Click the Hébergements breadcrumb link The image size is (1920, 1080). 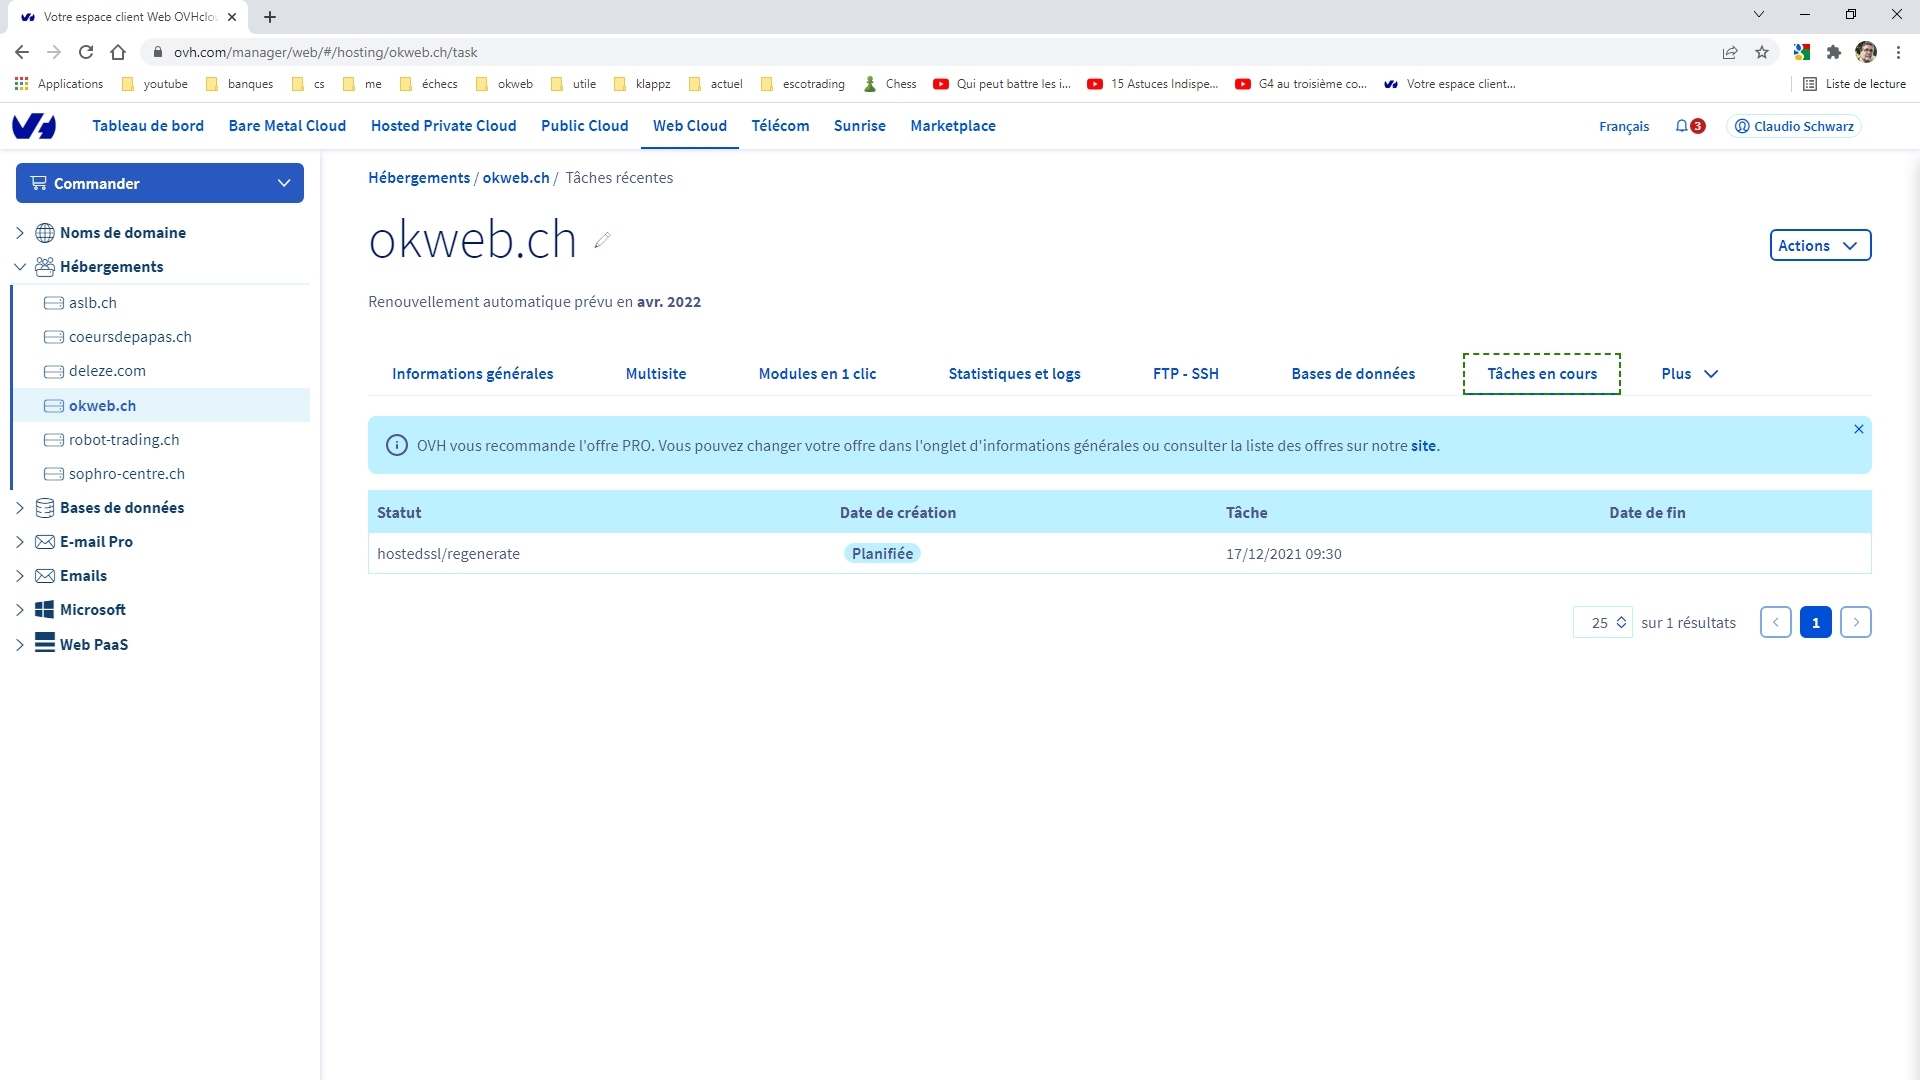coord(419,178)
